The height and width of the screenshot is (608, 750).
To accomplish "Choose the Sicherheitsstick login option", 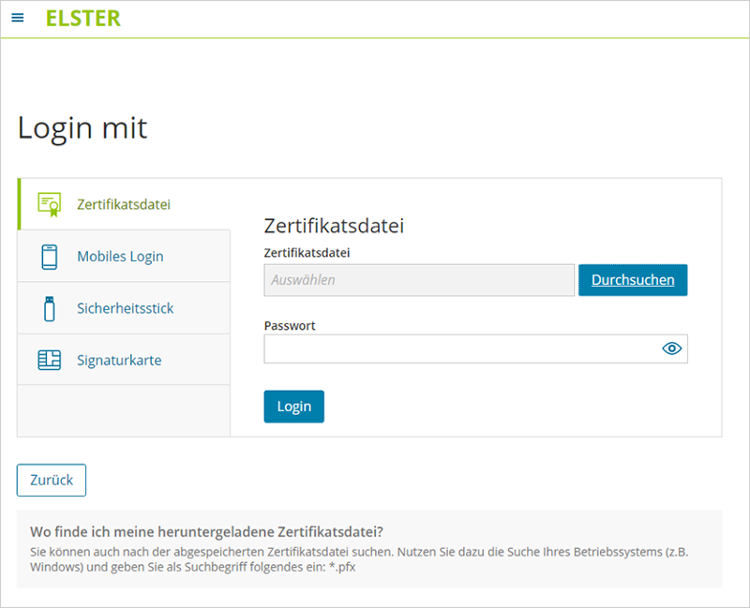I will (125, 309).
